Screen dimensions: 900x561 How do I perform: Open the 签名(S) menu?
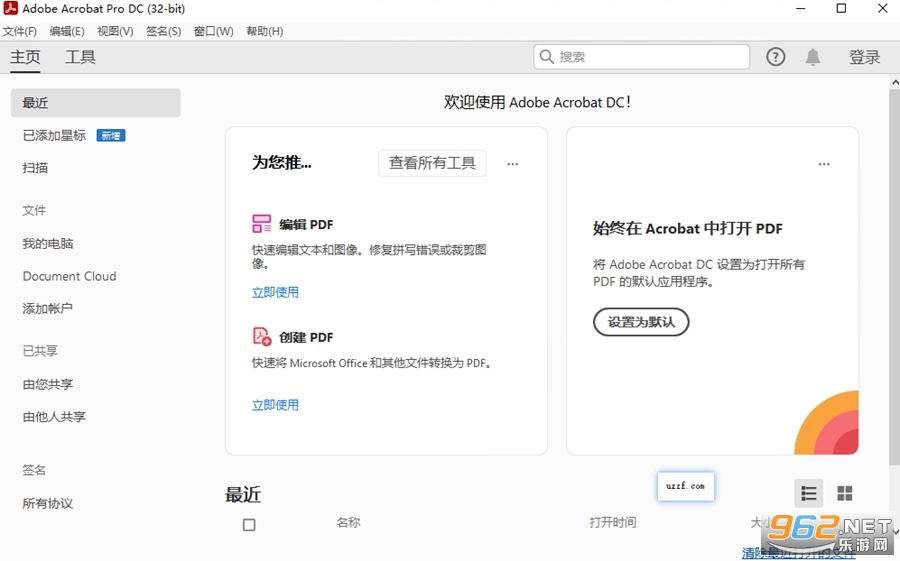163,31
